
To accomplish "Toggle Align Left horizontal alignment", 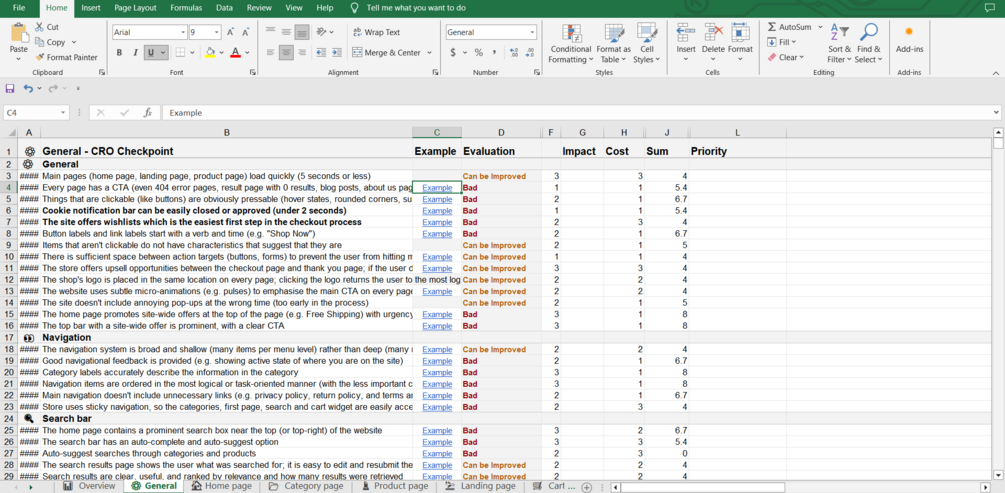I will 270,53.
